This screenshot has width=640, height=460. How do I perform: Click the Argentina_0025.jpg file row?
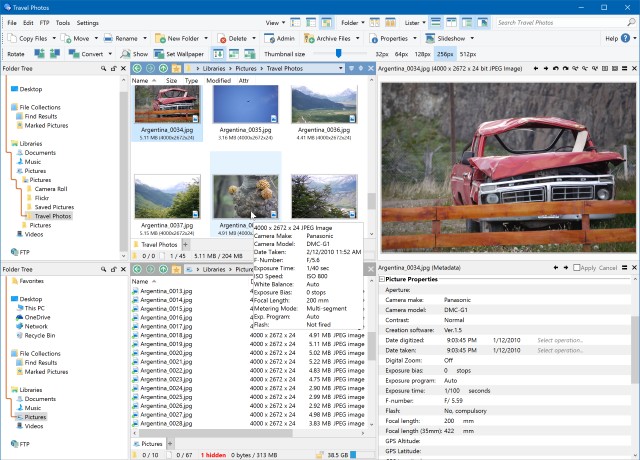(x=248, y=397)
